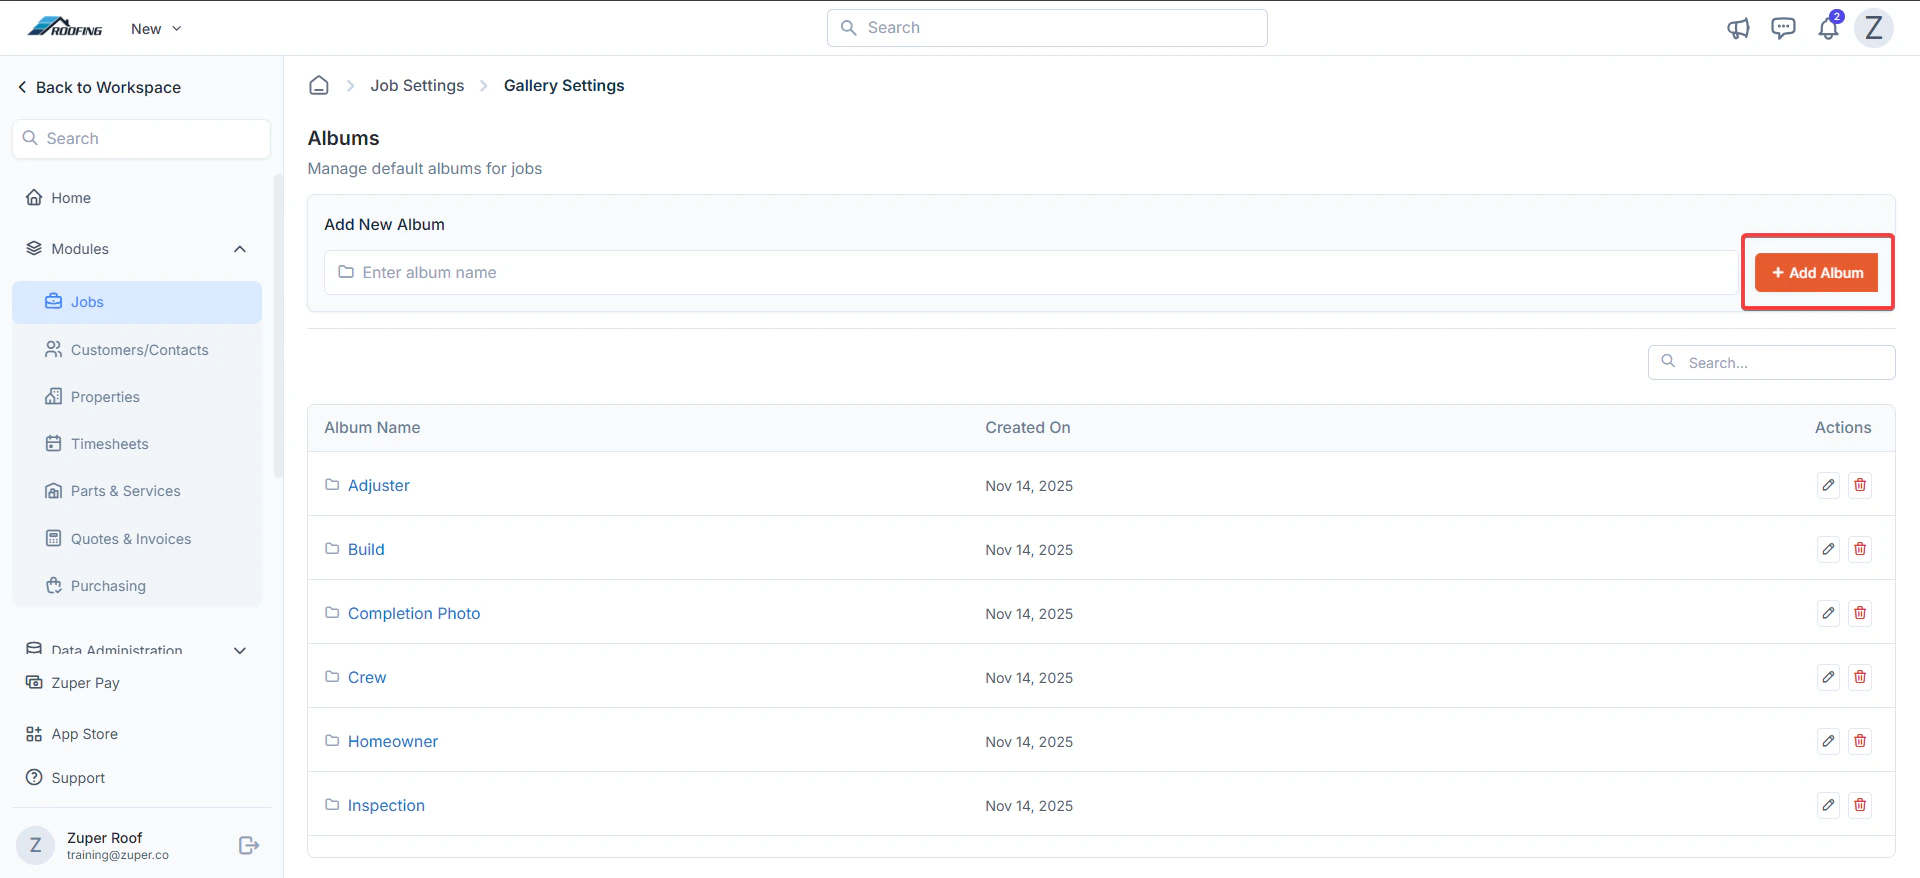This screenshot has width=1920, height=878.
Task: Open the Adjuster album link
Action: coord(379,485)
